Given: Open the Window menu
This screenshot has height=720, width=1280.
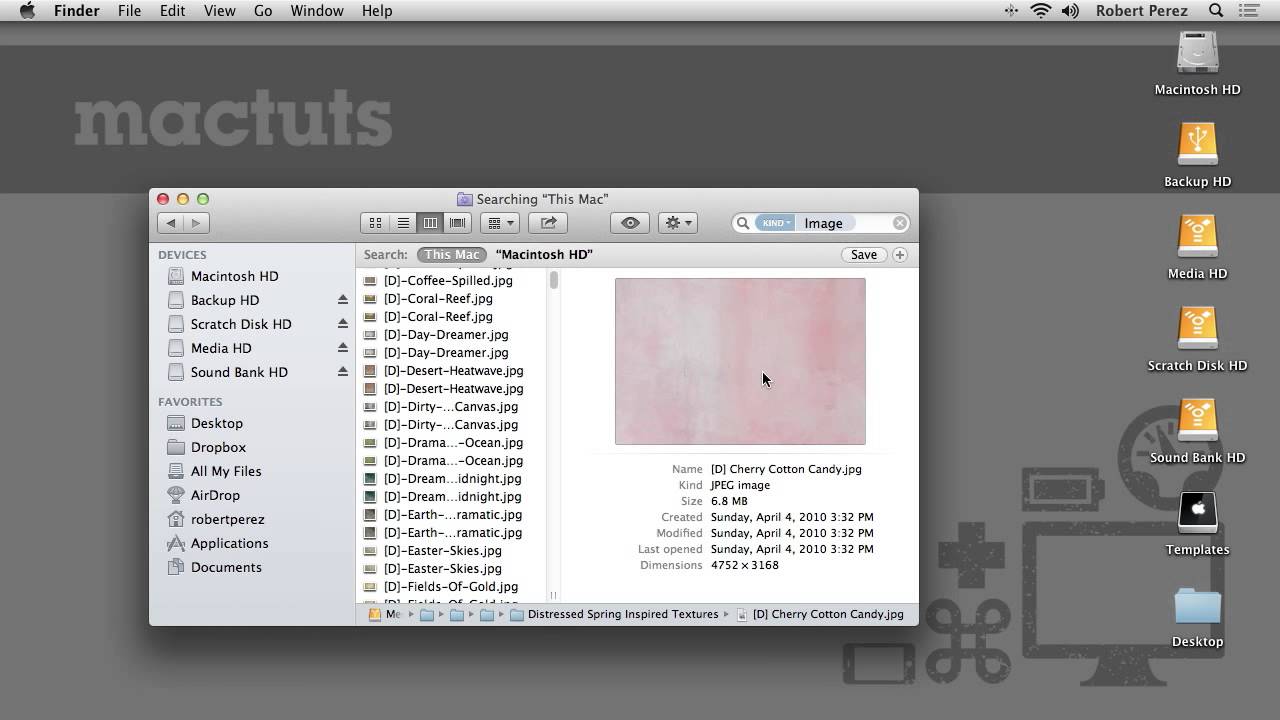Looking at the screenshot, I should (x=317, y=11).
